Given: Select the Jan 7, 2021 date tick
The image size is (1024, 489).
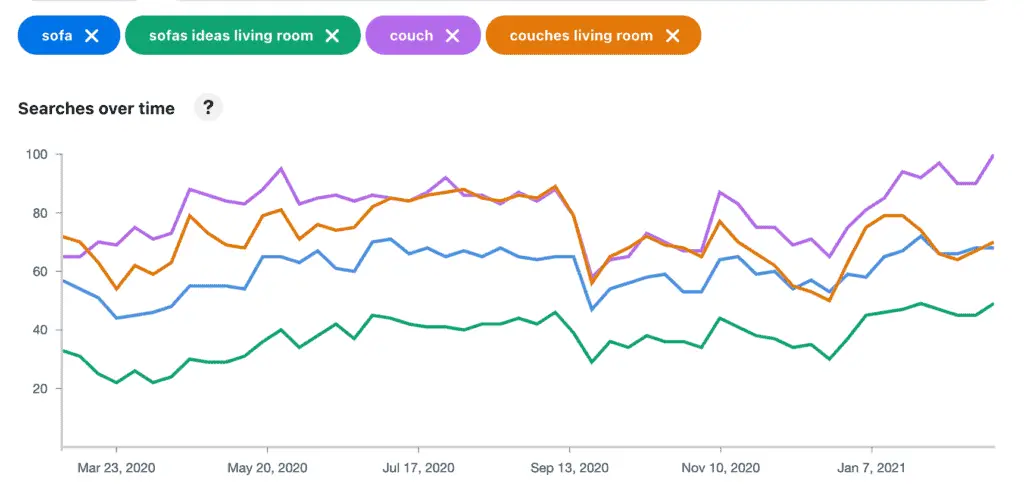Looking at the screenshot, I should coord(872,468).
